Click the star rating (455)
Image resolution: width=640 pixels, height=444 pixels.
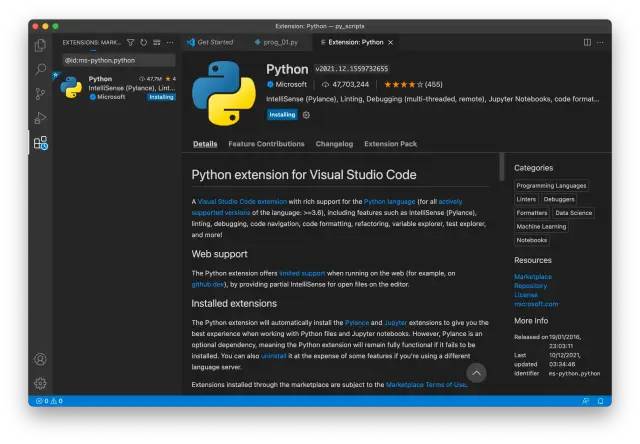tap(413, 84)
